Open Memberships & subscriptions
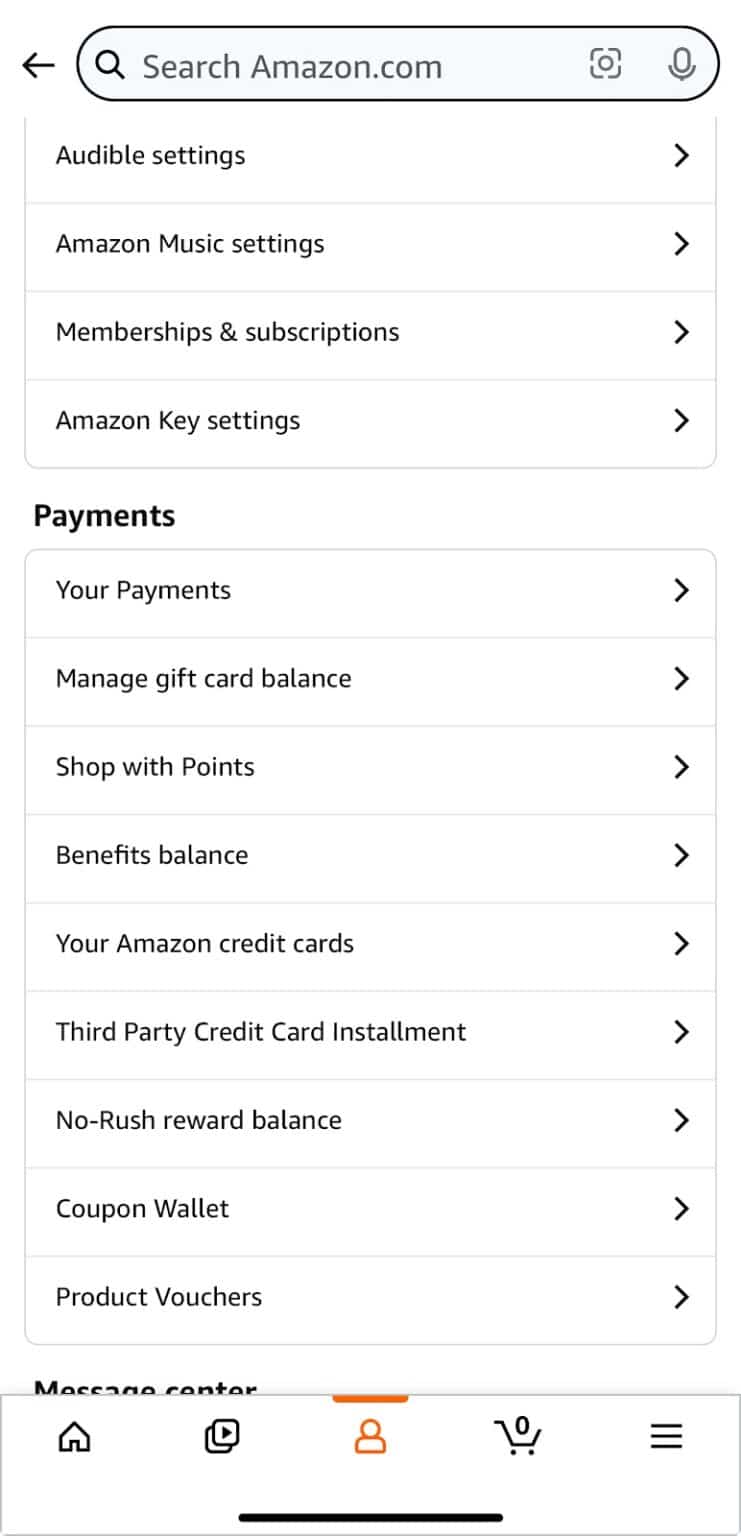 pyautogui.click(x=370, y=332)
